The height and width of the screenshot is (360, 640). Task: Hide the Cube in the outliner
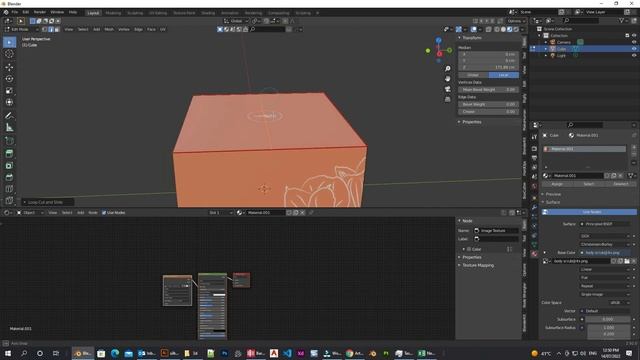634,49
